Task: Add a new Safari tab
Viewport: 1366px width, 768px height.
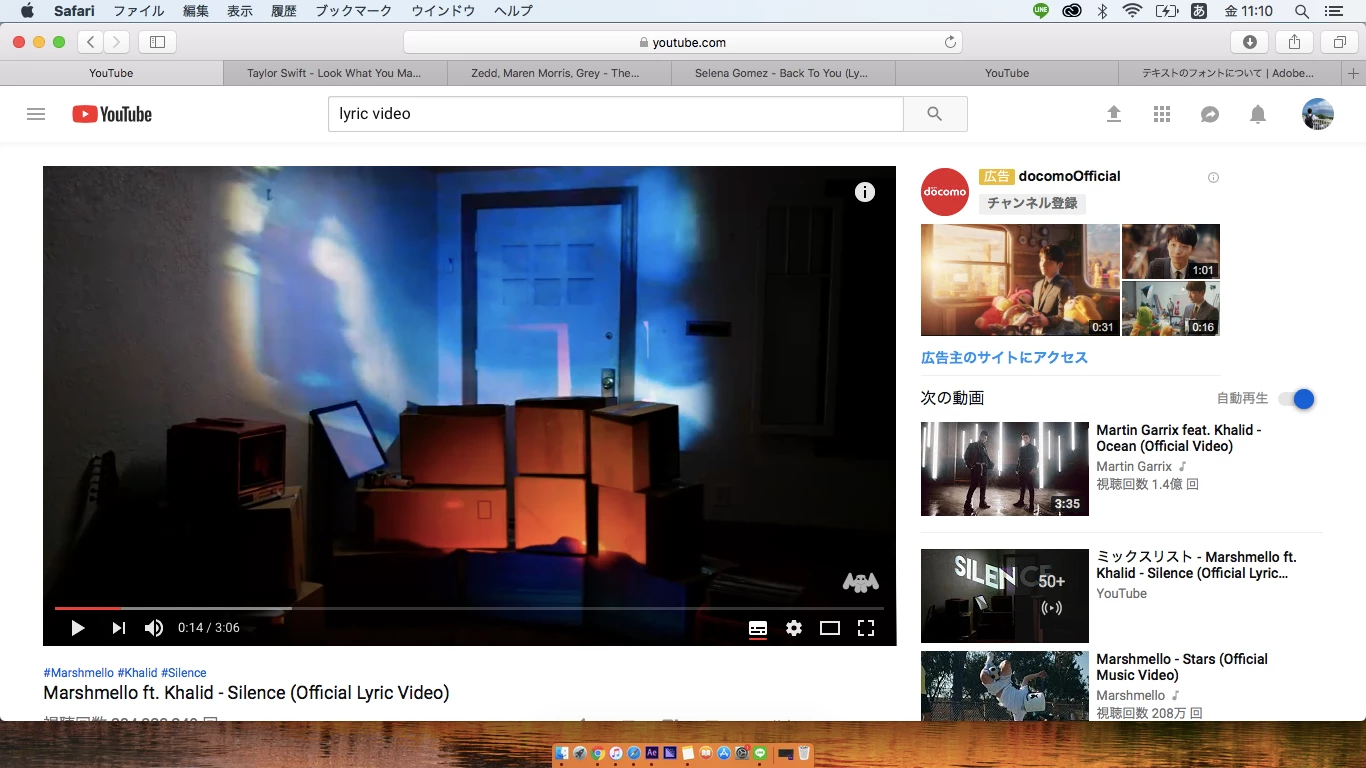Action: [1354, 73]
